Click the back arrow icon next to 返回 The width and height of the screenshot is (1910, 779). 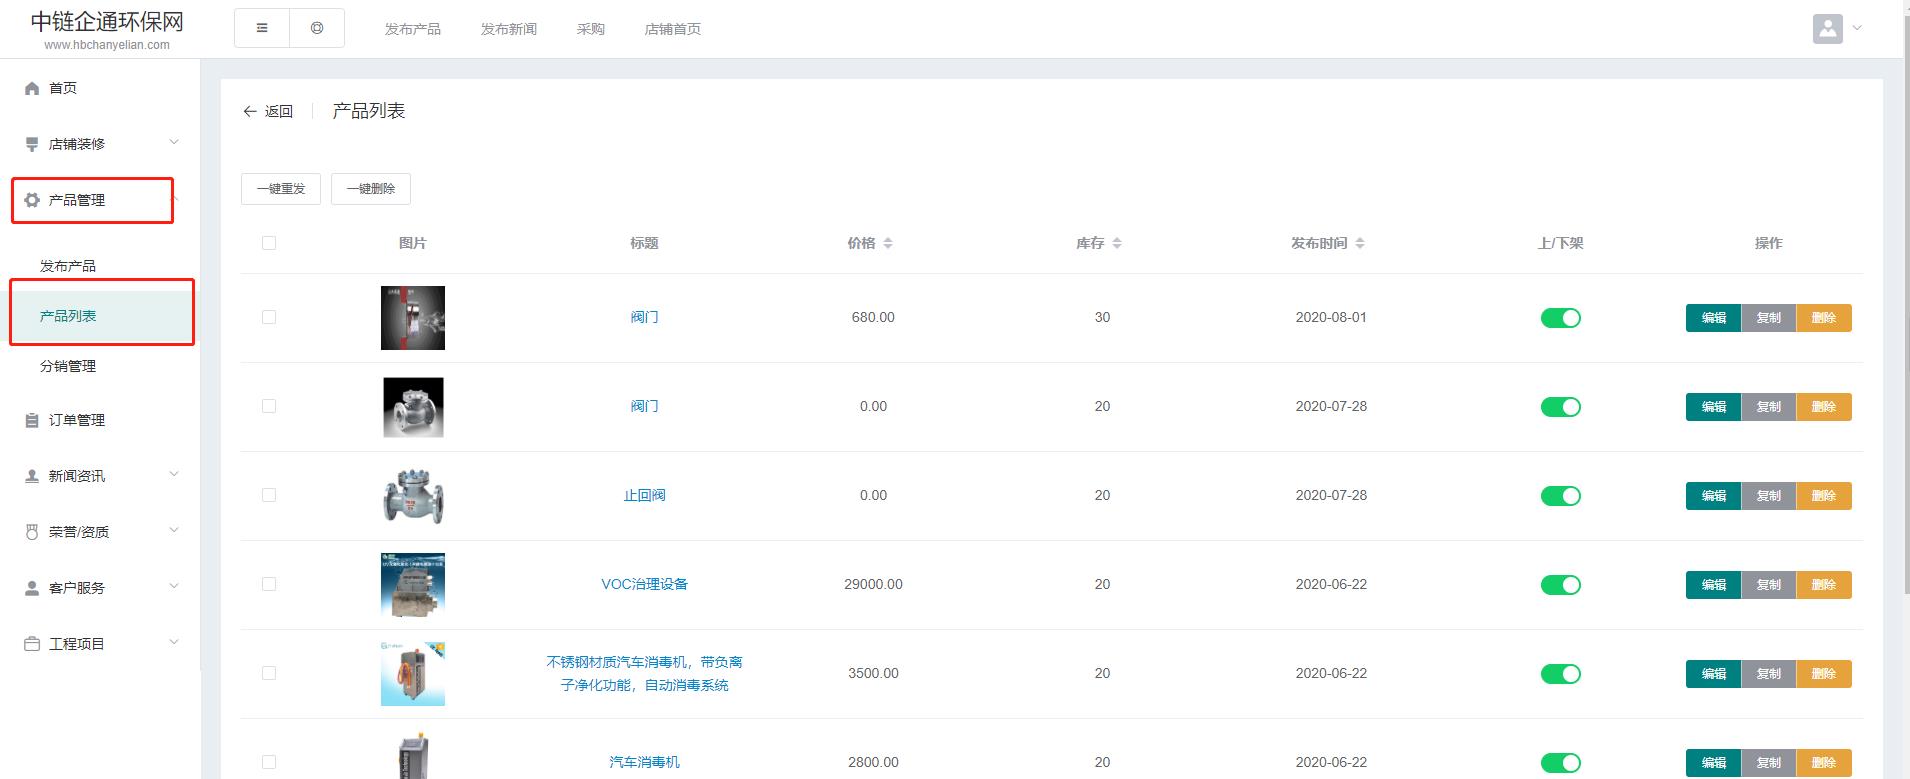[x=250, y=111]
